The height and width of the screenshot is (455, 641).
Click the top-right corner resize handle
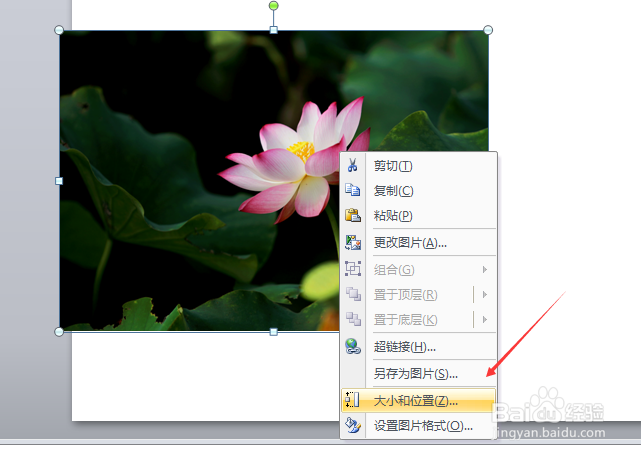pos(488,30)
